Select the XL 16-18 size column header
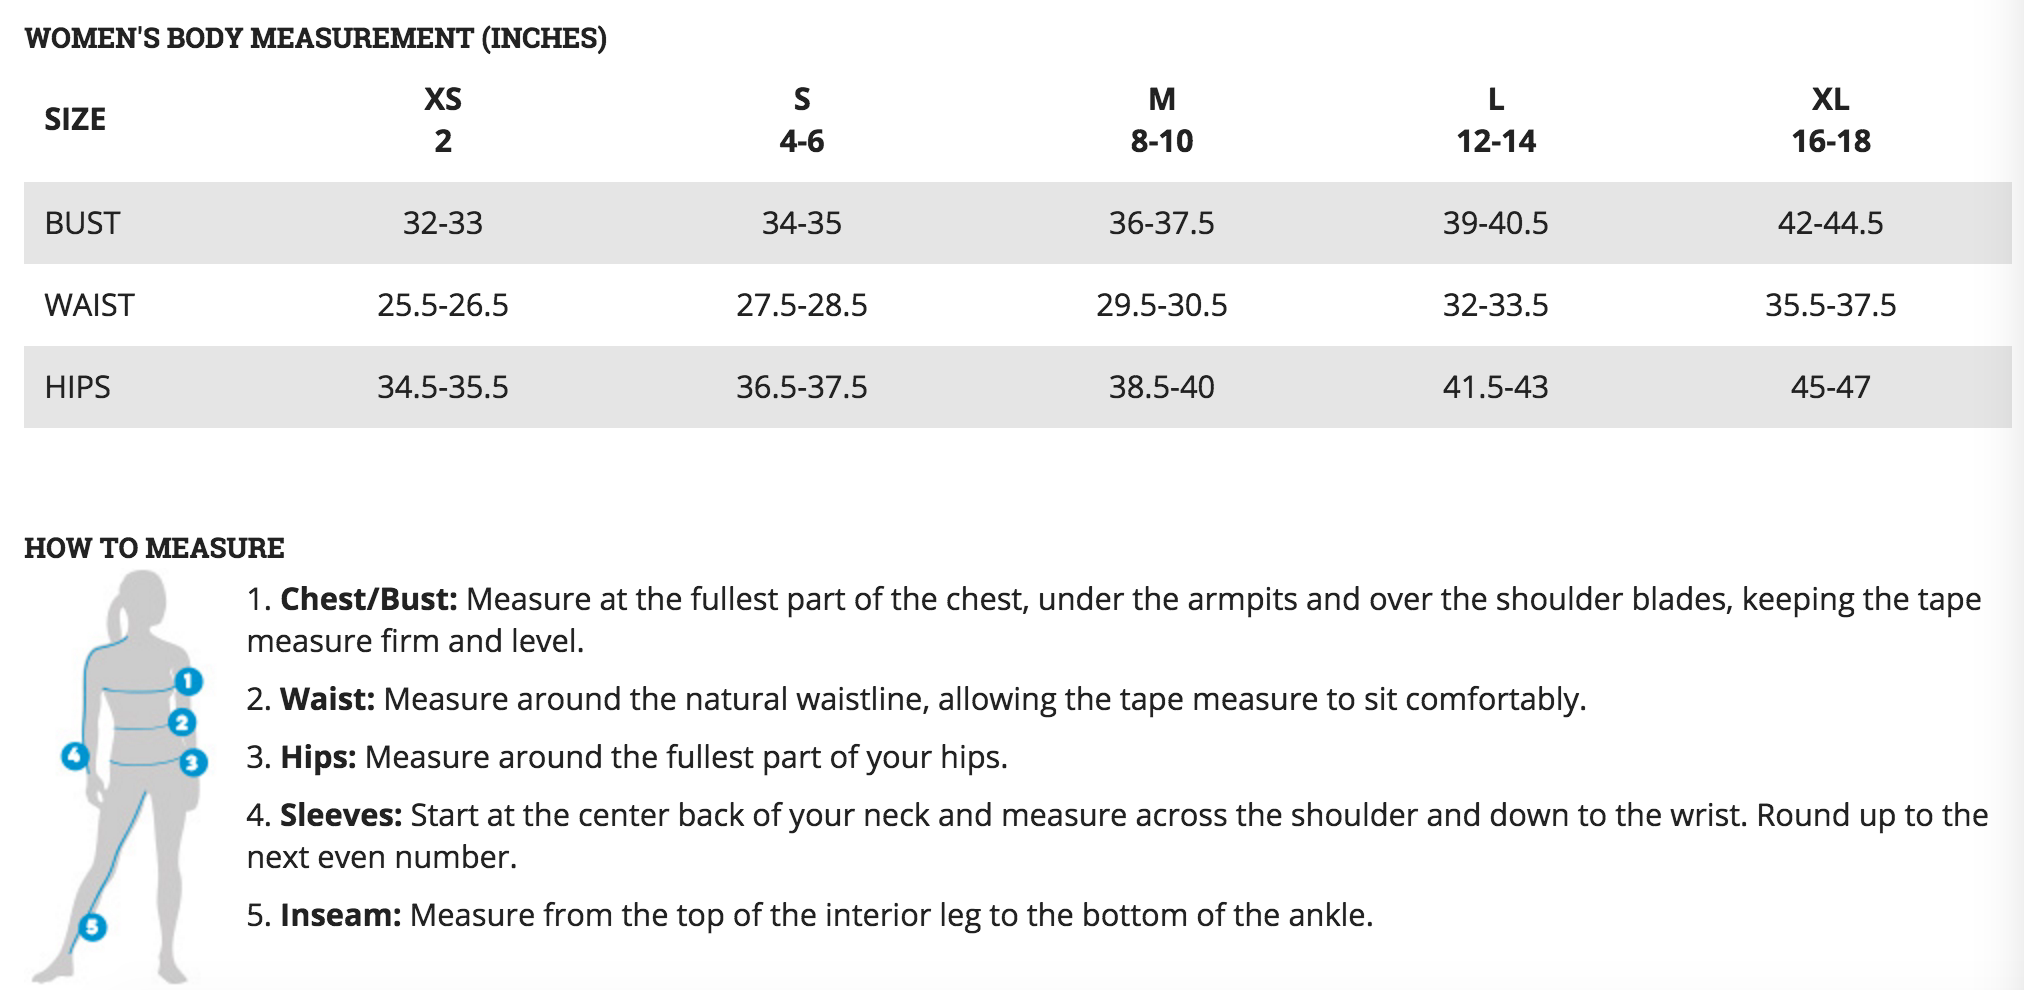The width and height of the screenshot is (2024, 990). click(x=1830, y=120)
